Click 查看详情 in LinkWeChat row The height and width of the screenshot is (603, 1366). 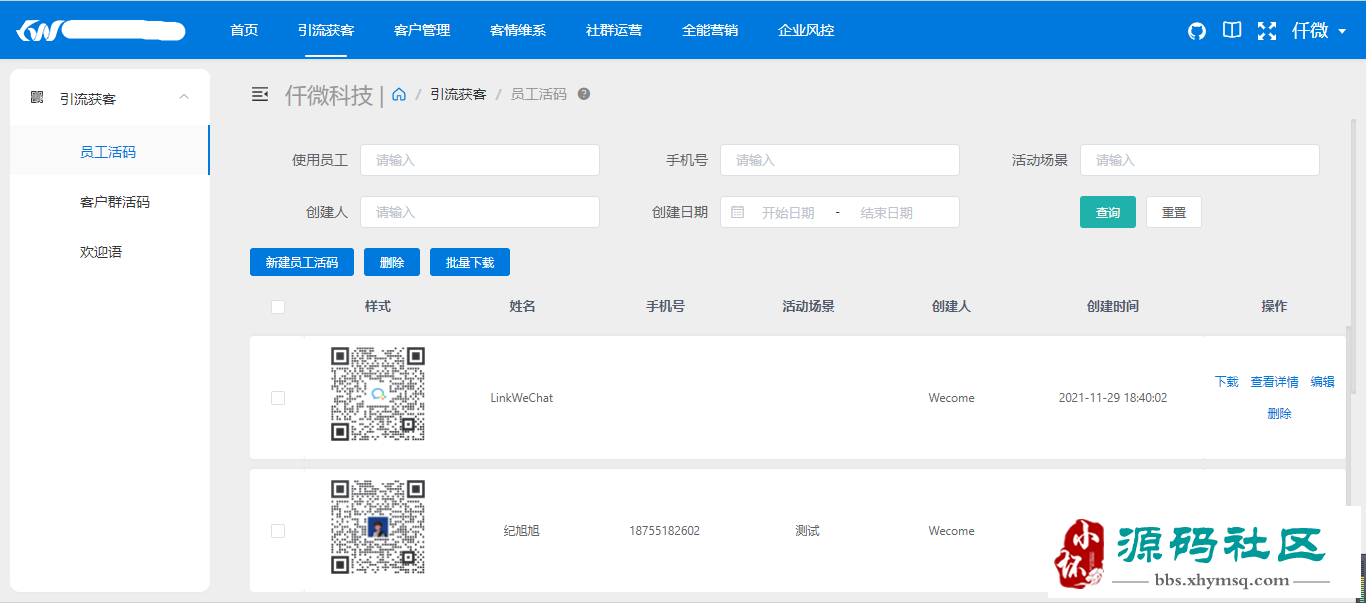point(1275,382)
